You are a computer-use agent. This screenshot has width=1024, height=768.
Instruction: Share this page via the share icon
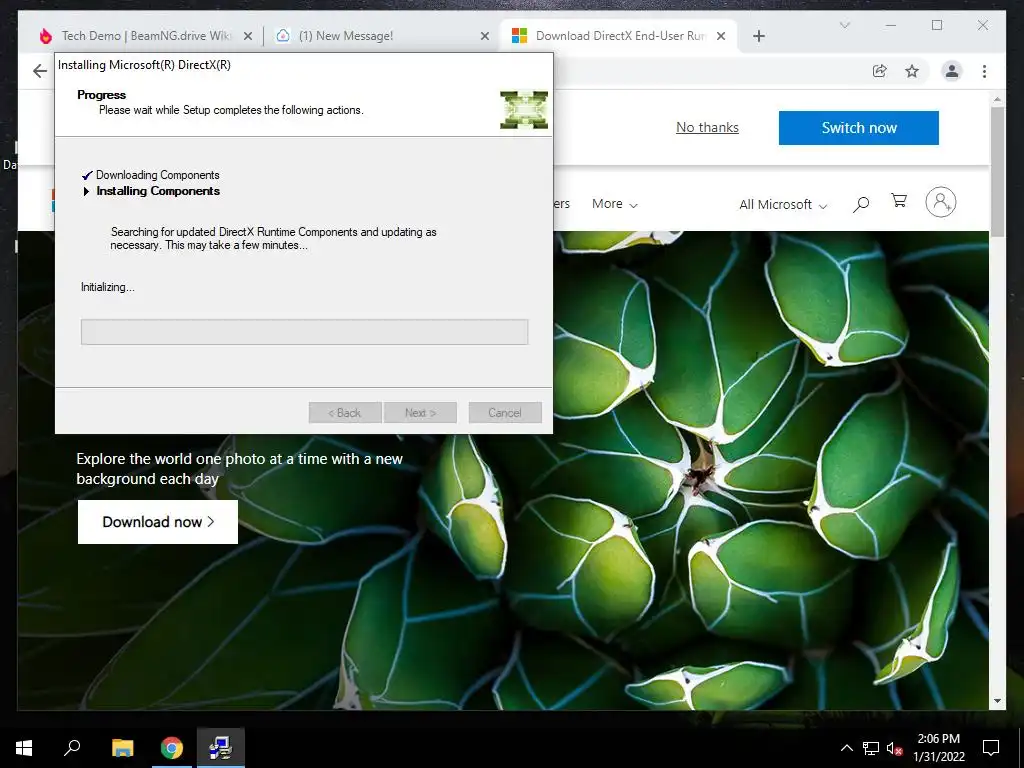click(880, 71)
